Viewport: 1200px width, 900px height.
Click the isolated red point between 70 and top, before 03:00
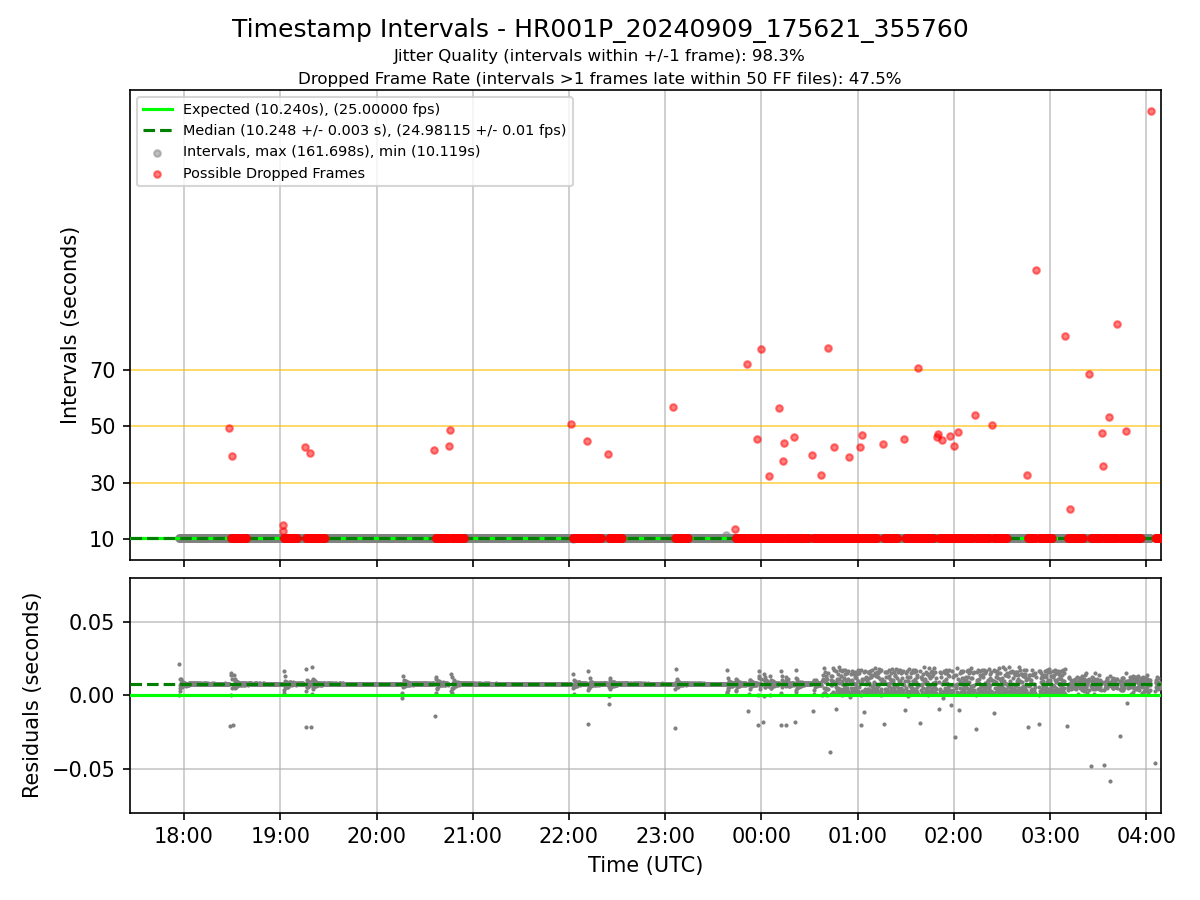coord(1036,270)
